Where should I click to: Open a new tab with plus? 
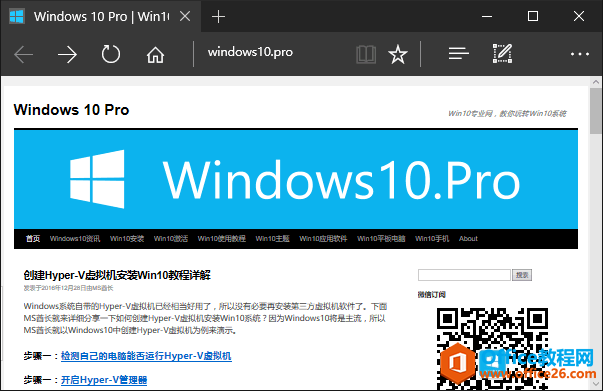coord(218,17)
